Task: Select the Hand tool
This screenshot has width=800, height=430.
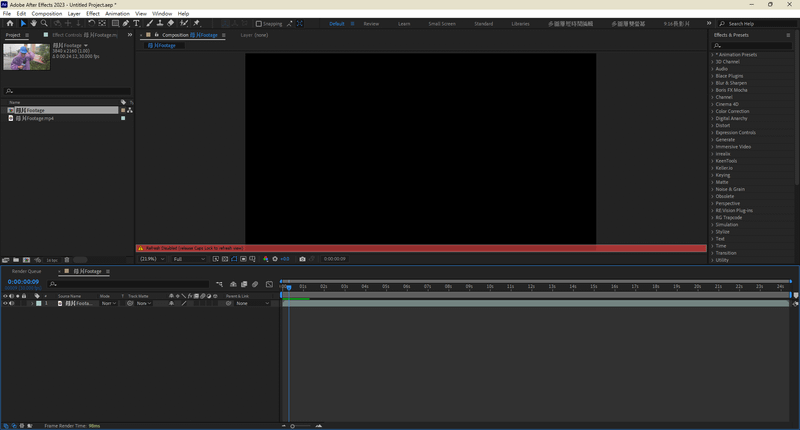Action: (x=33, y=23)
